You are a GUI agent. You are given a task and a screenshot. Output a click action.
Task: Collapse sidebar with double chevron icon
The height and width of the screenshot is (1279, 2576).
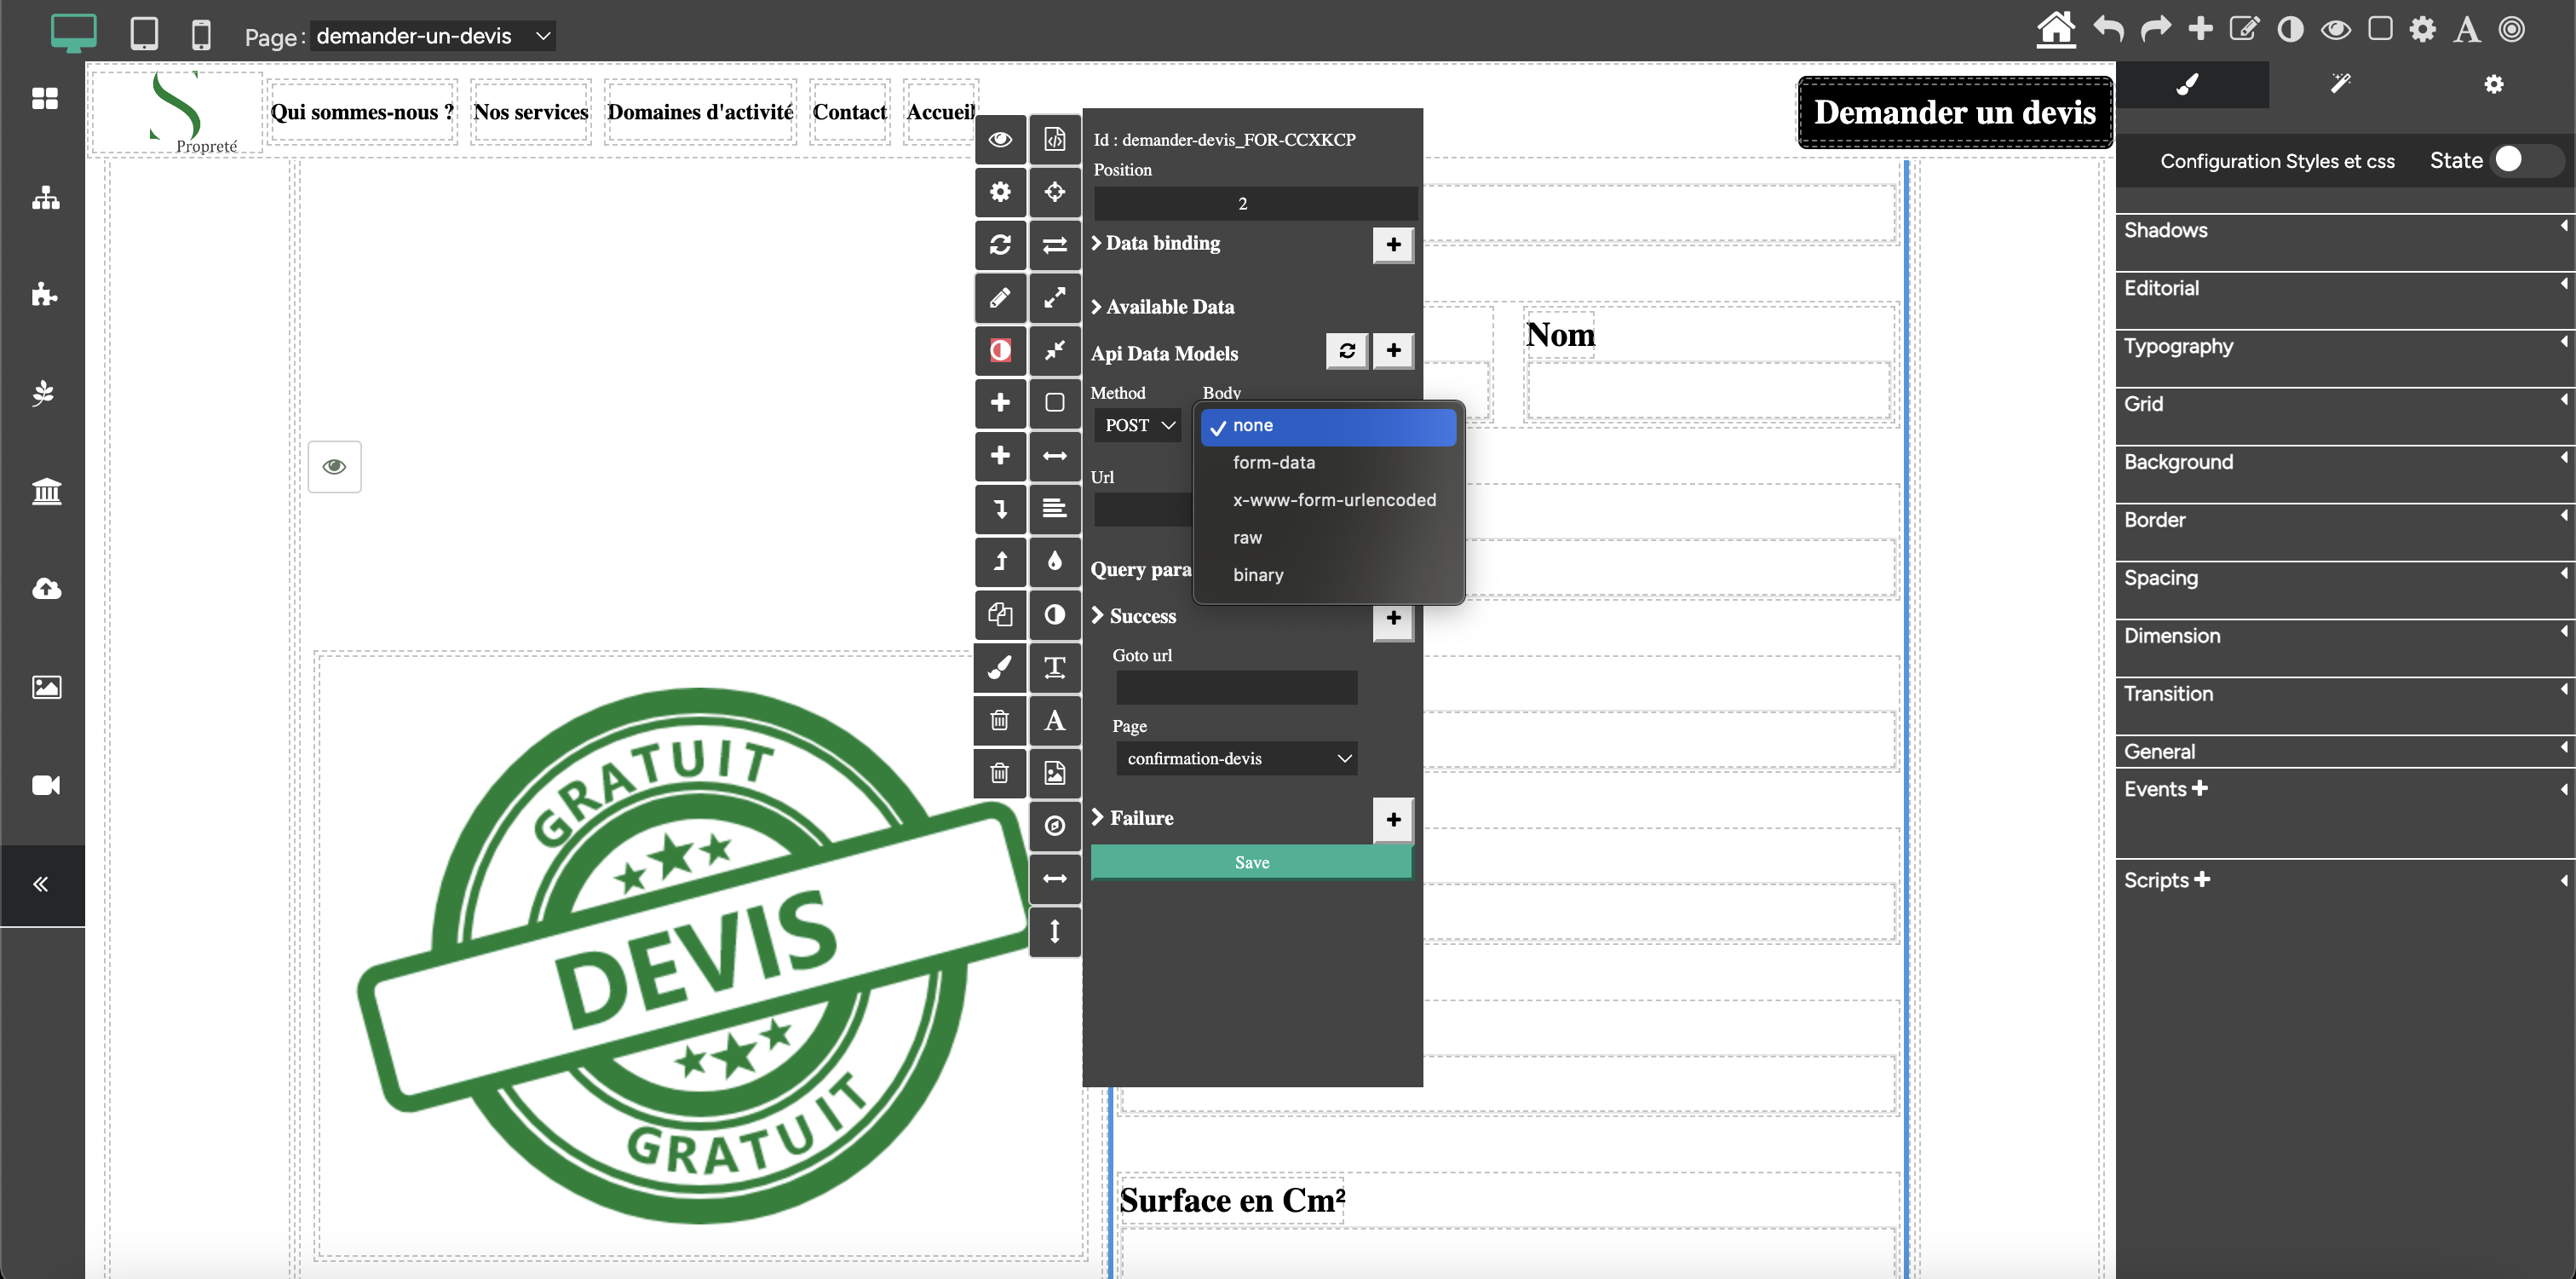click(x=41, y=884)
